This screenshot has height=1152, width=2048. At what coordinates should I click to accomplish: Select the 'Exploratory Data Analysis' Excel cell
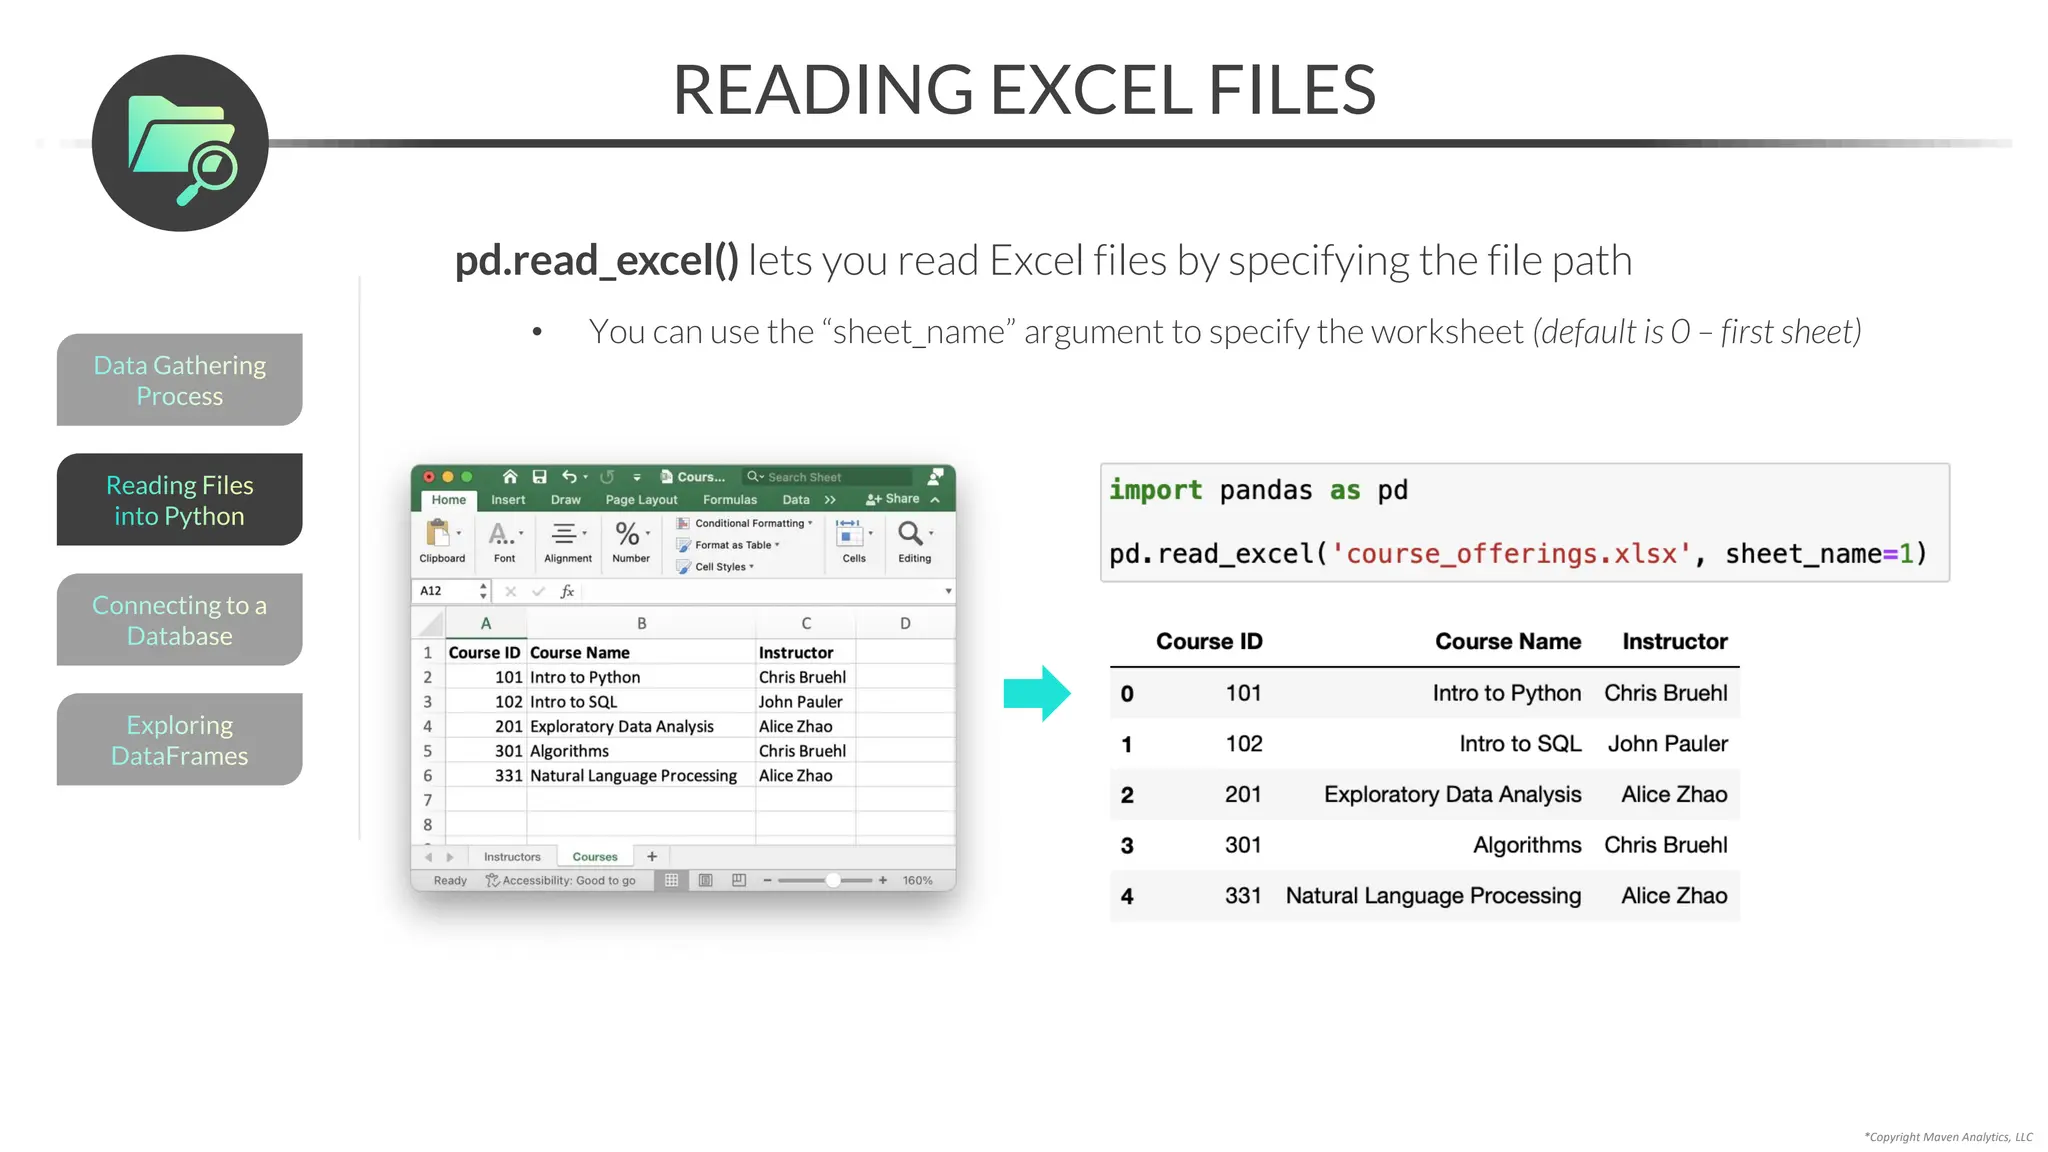(641, 727)
